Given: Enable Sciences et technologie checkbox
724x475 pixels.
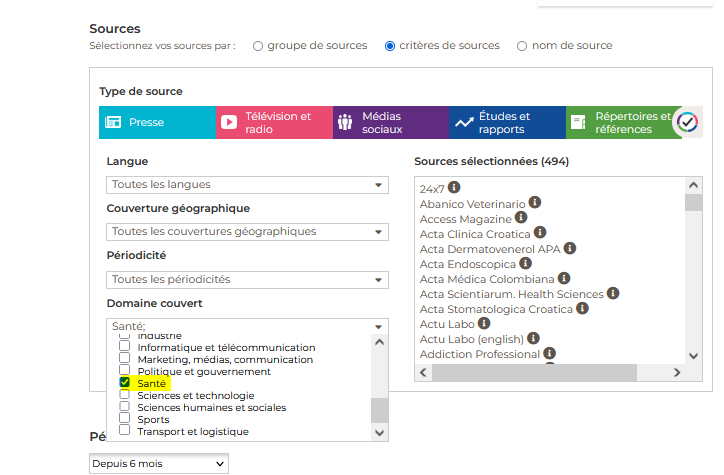Looking at the screenshot, I should click(125, 395).
